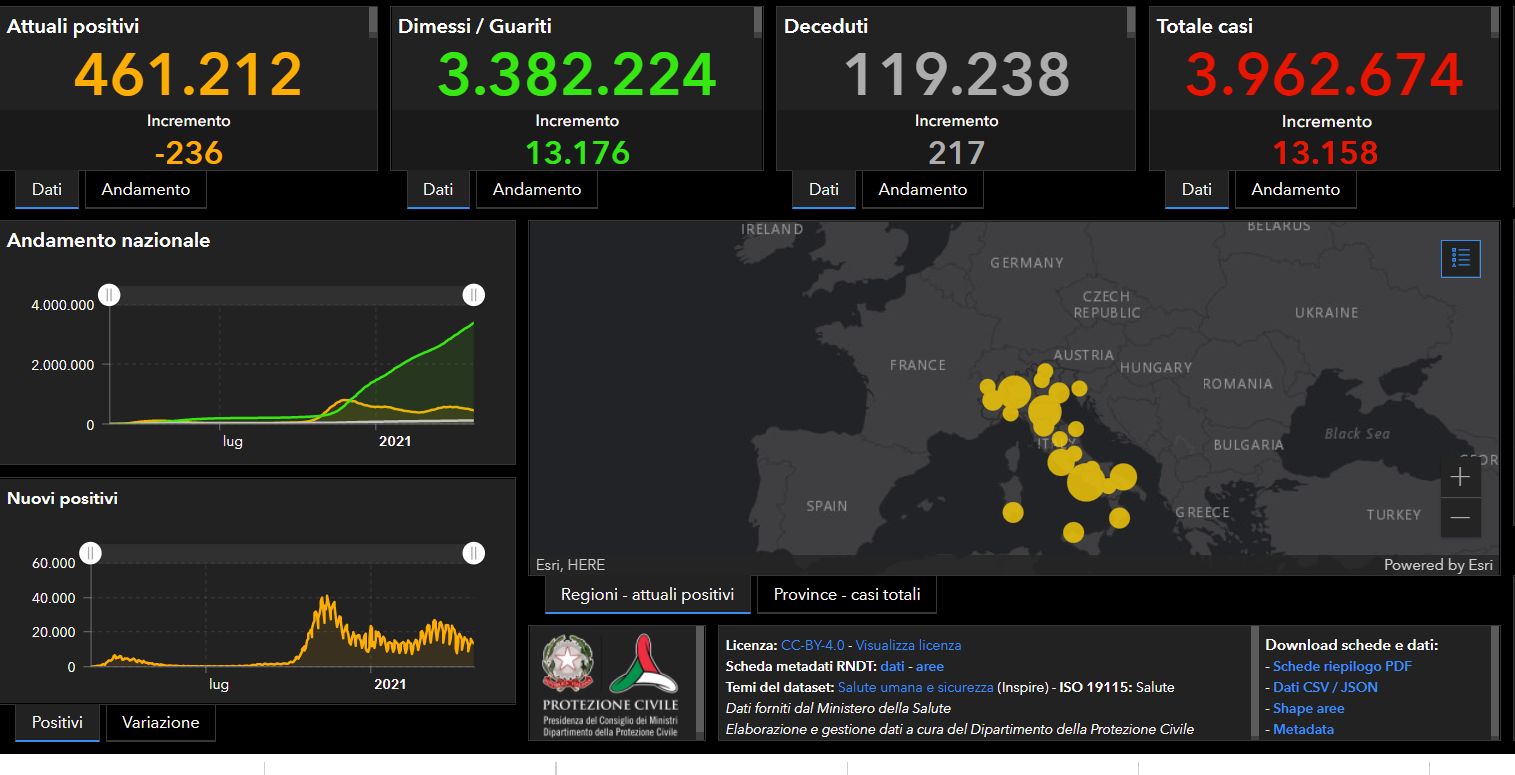
Task: Click right range handle on Nuovi positivi chart
Action: (x=474, y=553)
